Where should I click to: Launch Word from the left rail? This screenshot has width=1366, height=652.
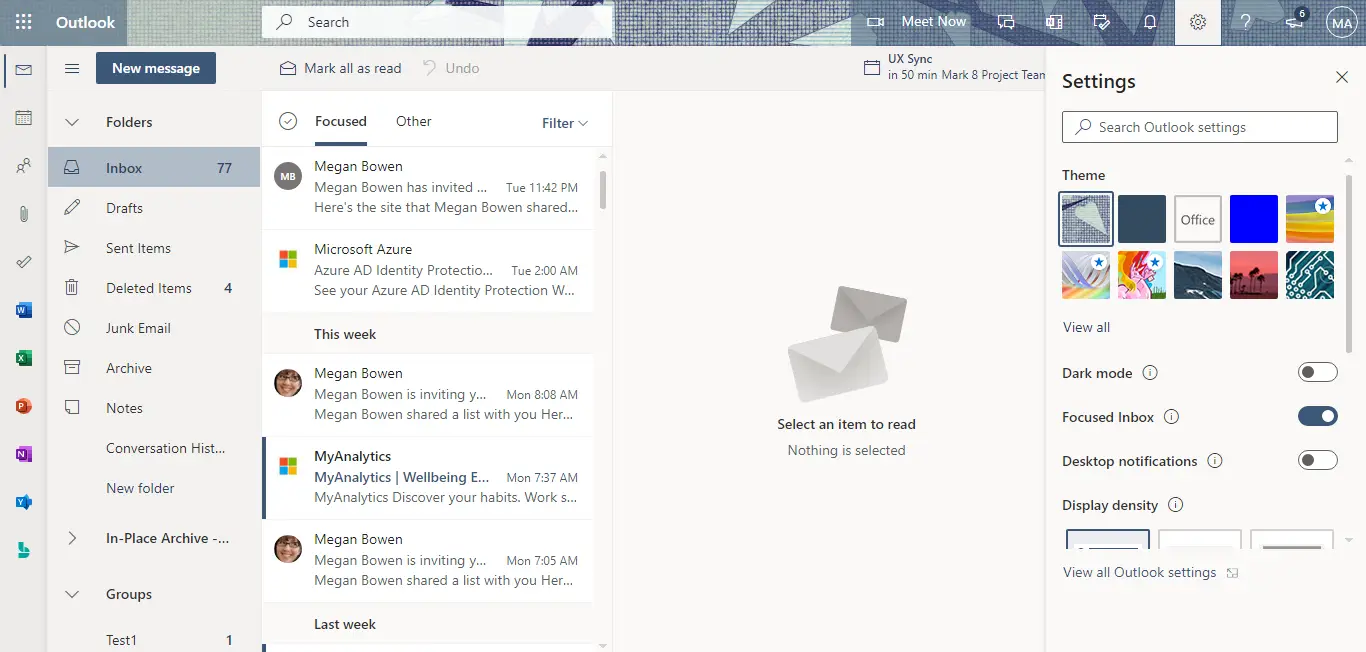(x=23, y=310)
